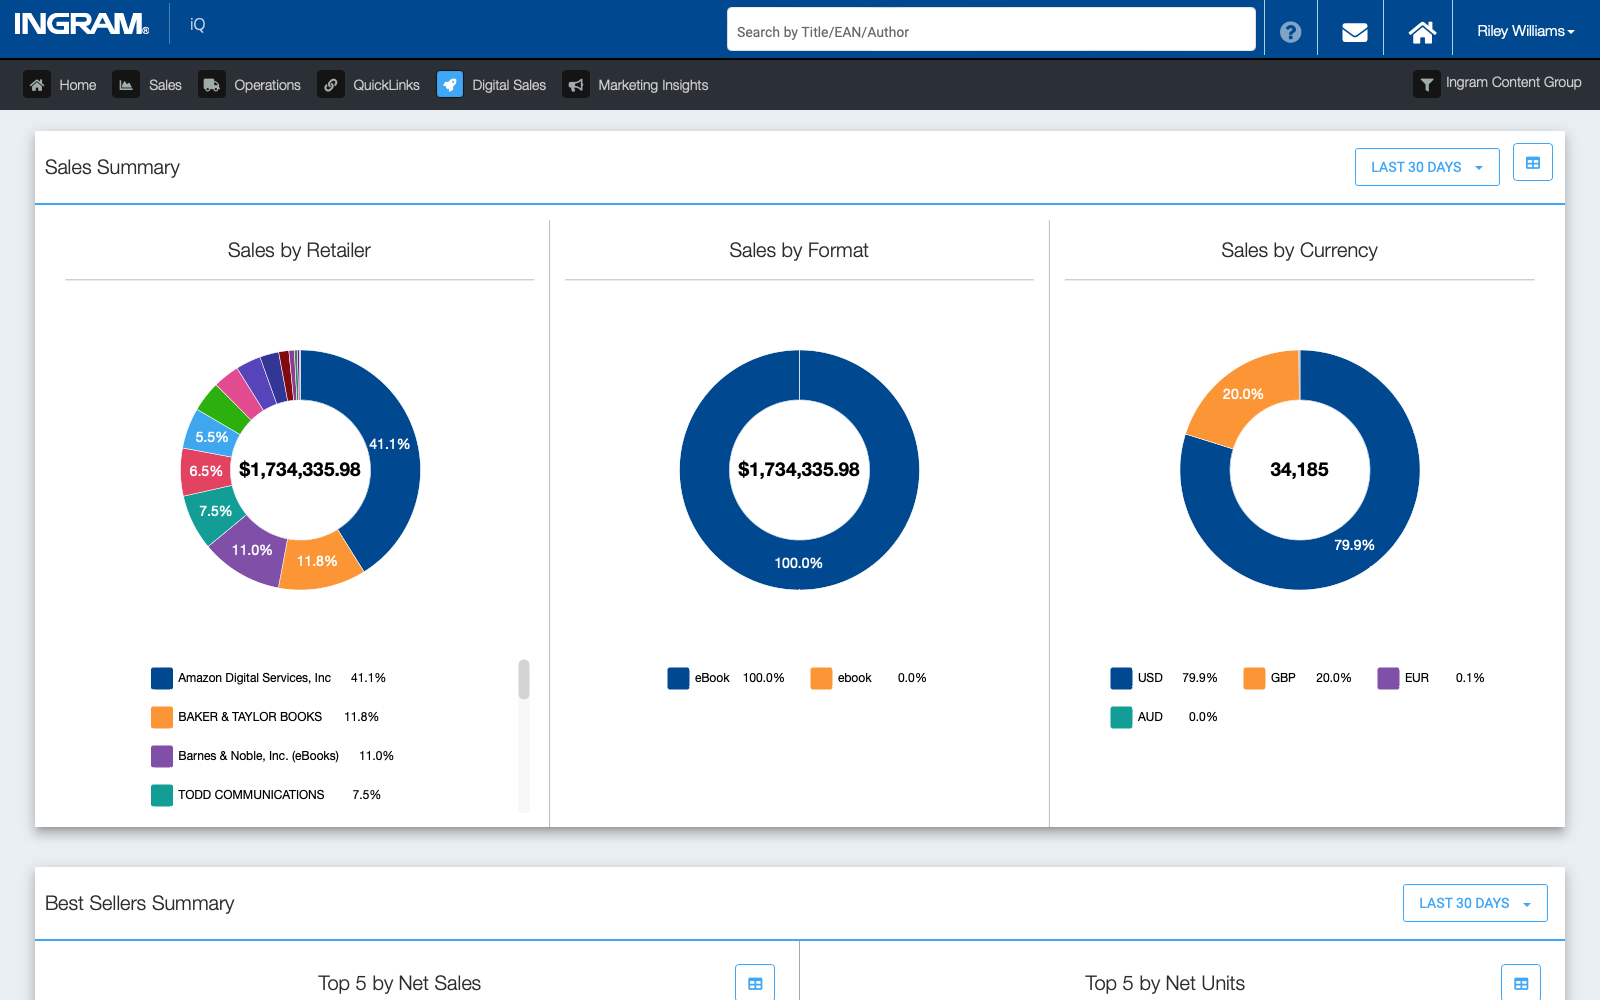
Task: Open the messages envelope icon
Action: [x=1354, y=32]
